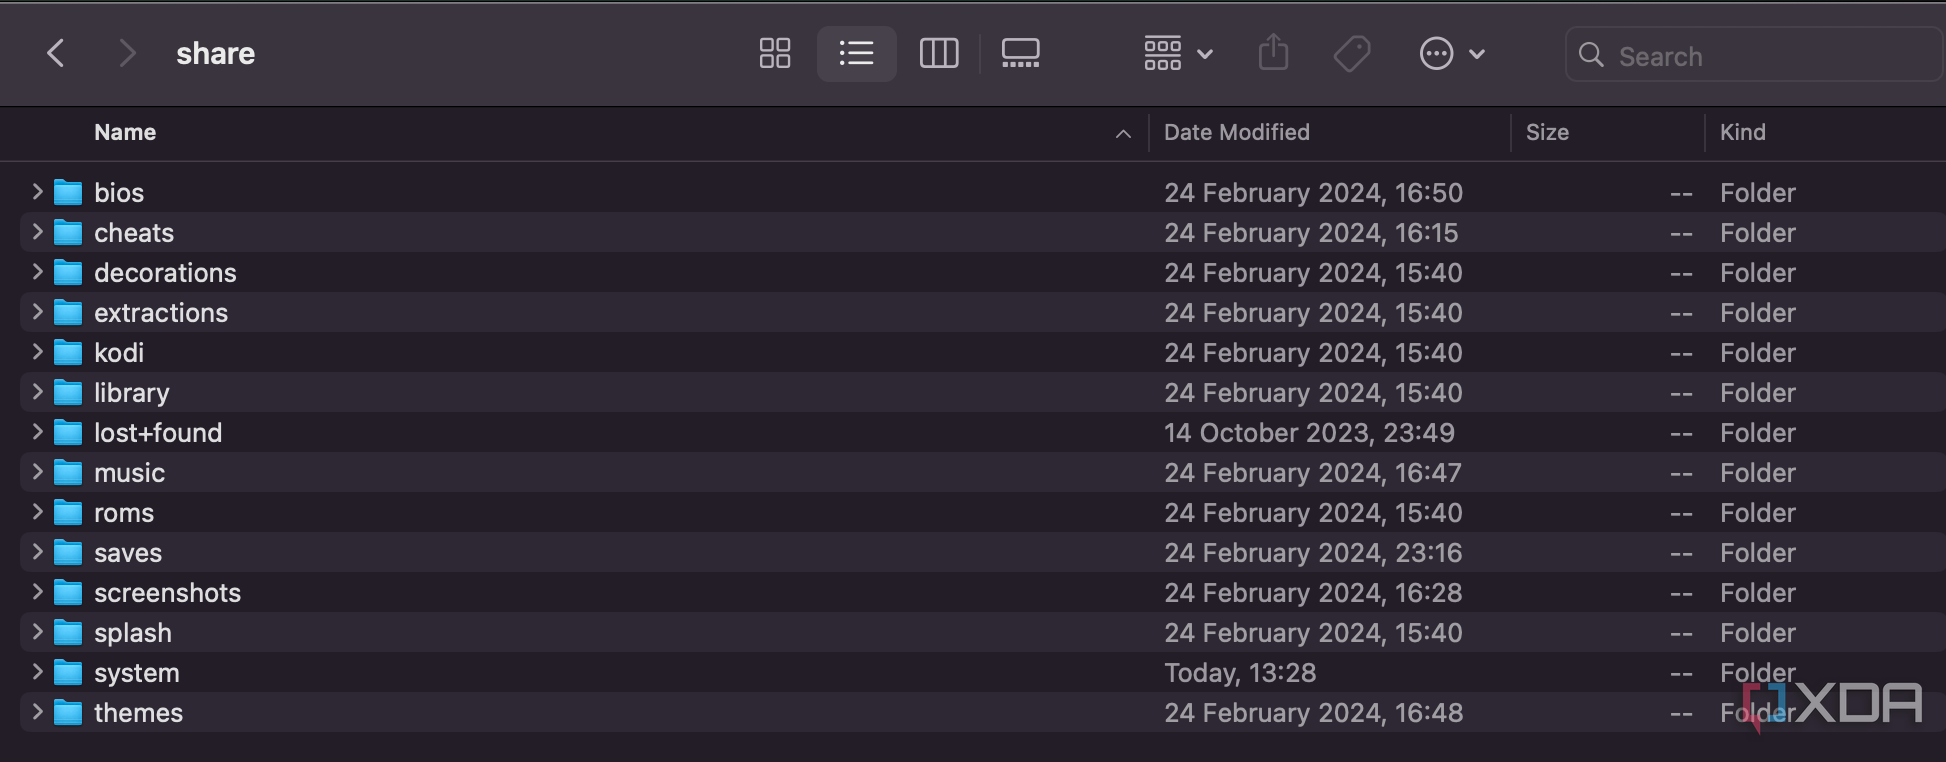Click the magnifying glass search icon
Screen dimensions: 1946x762
click(1591, 55)
